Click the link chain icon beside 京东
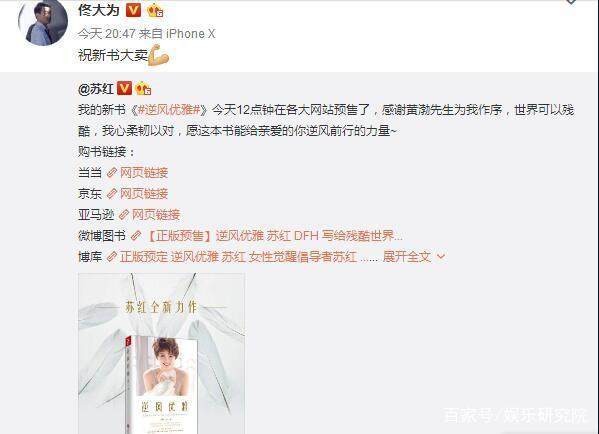Screen dimensions: 599x434 112,194
